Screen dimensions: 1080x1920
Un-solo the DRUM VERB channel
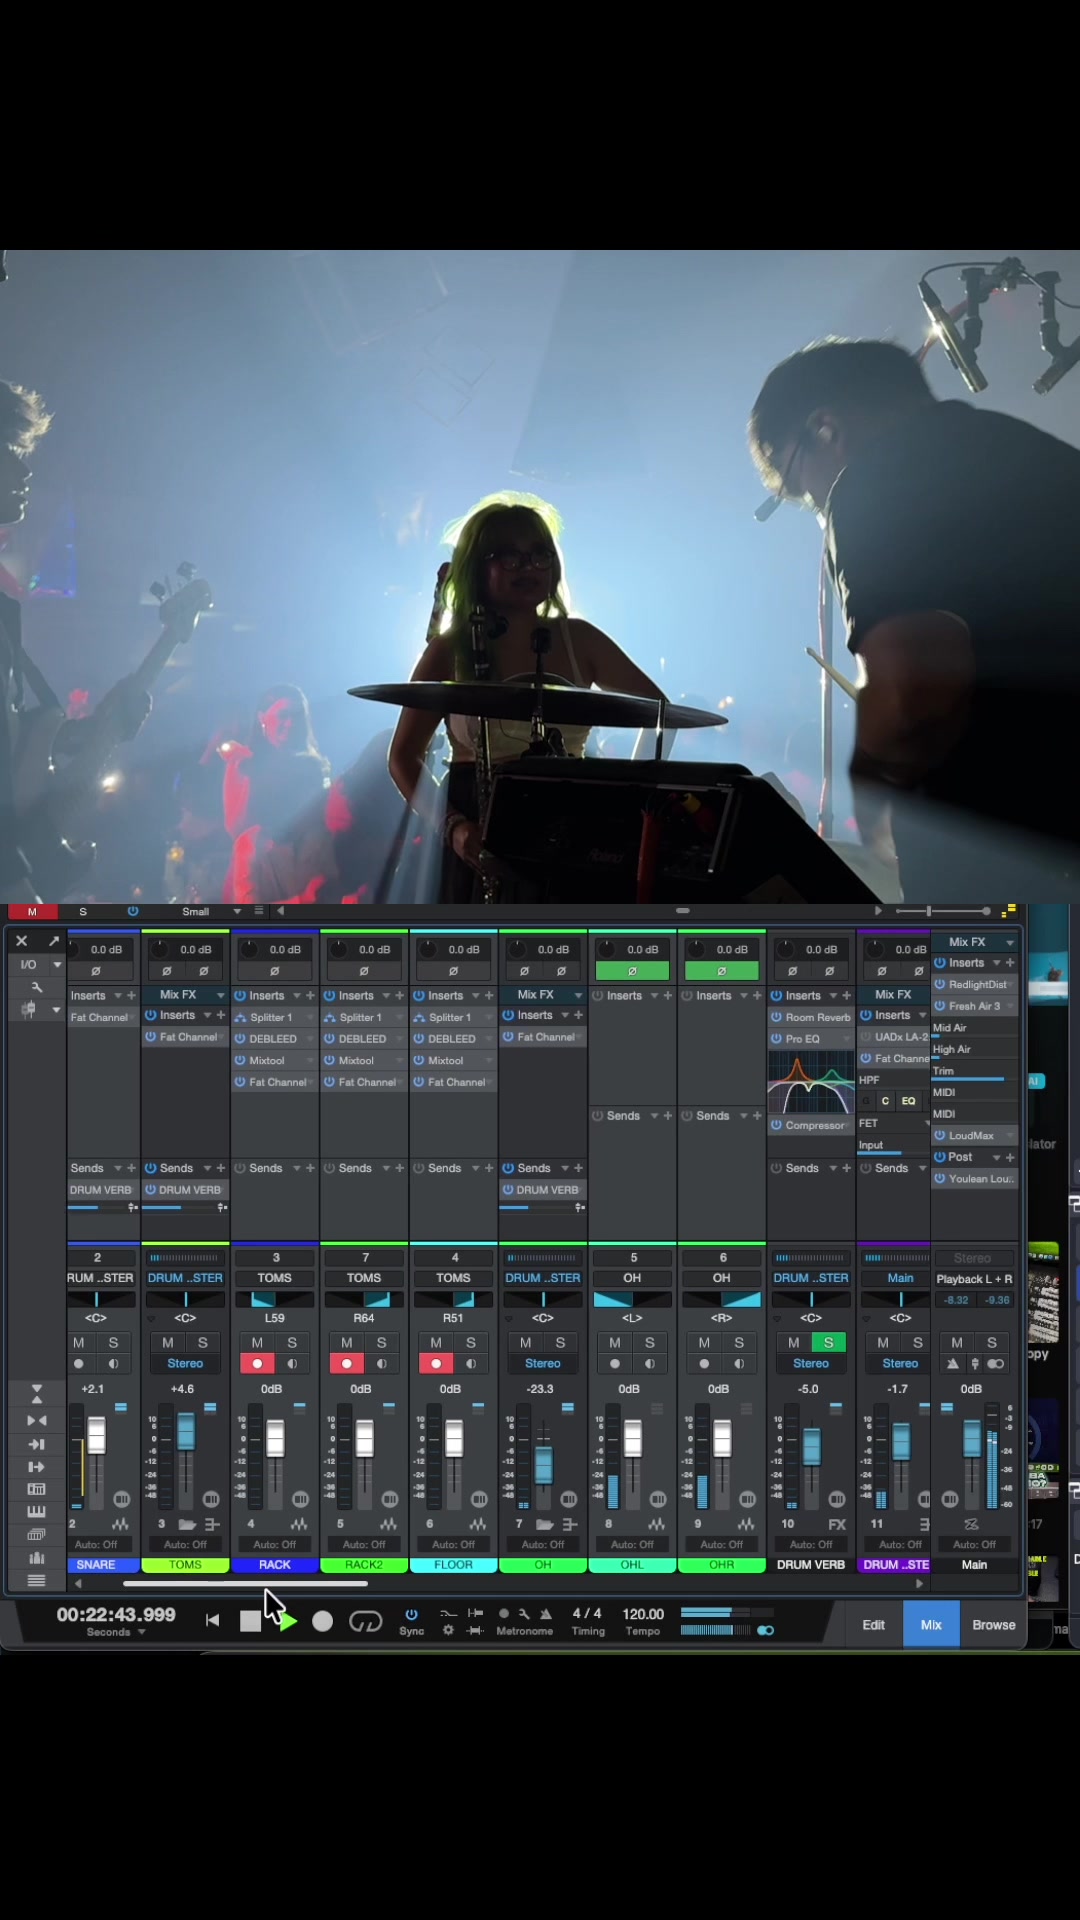click(x=828, y=1343)
